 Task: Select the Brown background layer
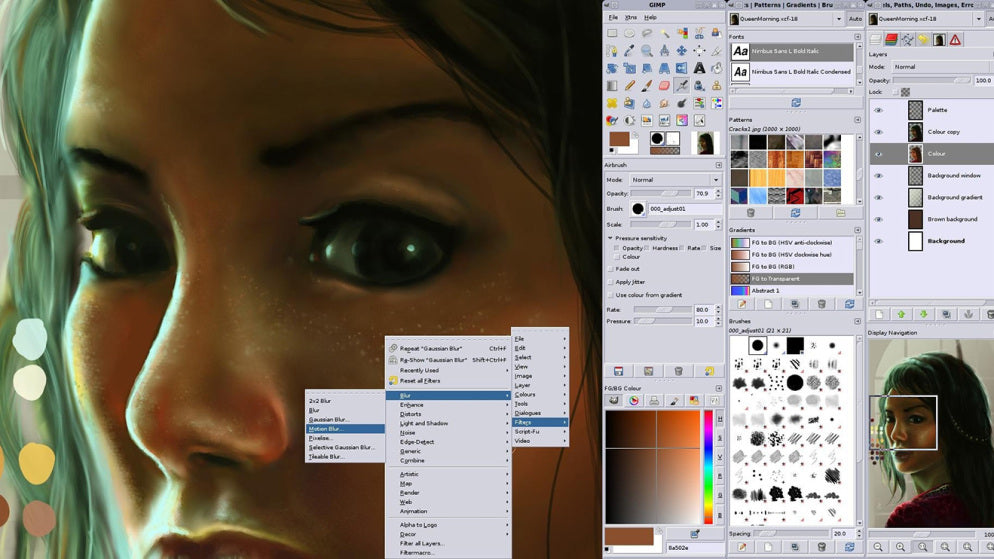click(951, 219)
